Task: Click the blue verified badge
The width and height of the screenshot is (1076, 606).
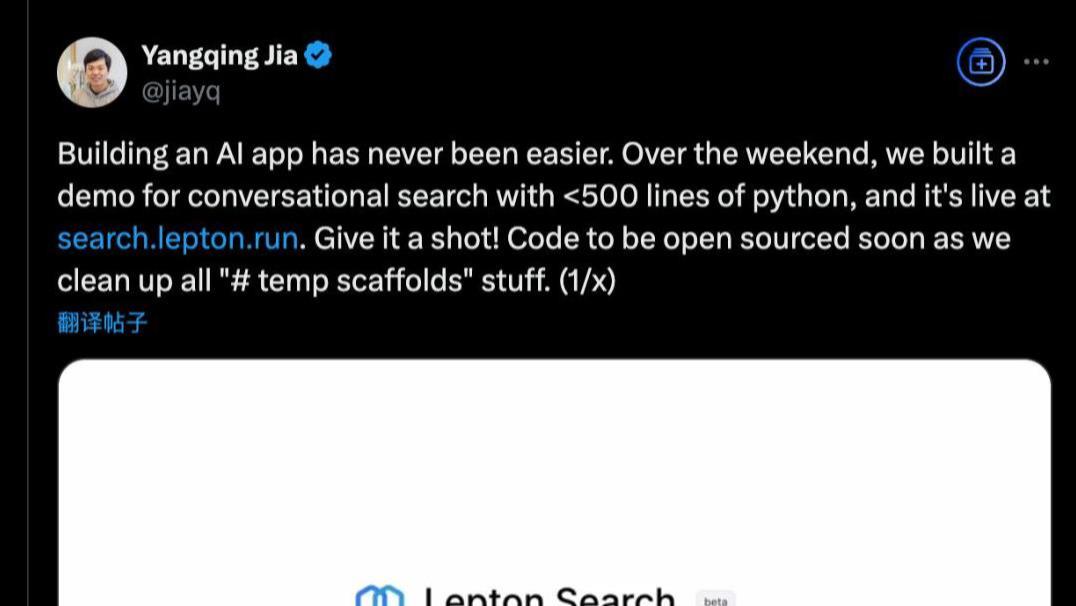Action: tap(318, 55)
